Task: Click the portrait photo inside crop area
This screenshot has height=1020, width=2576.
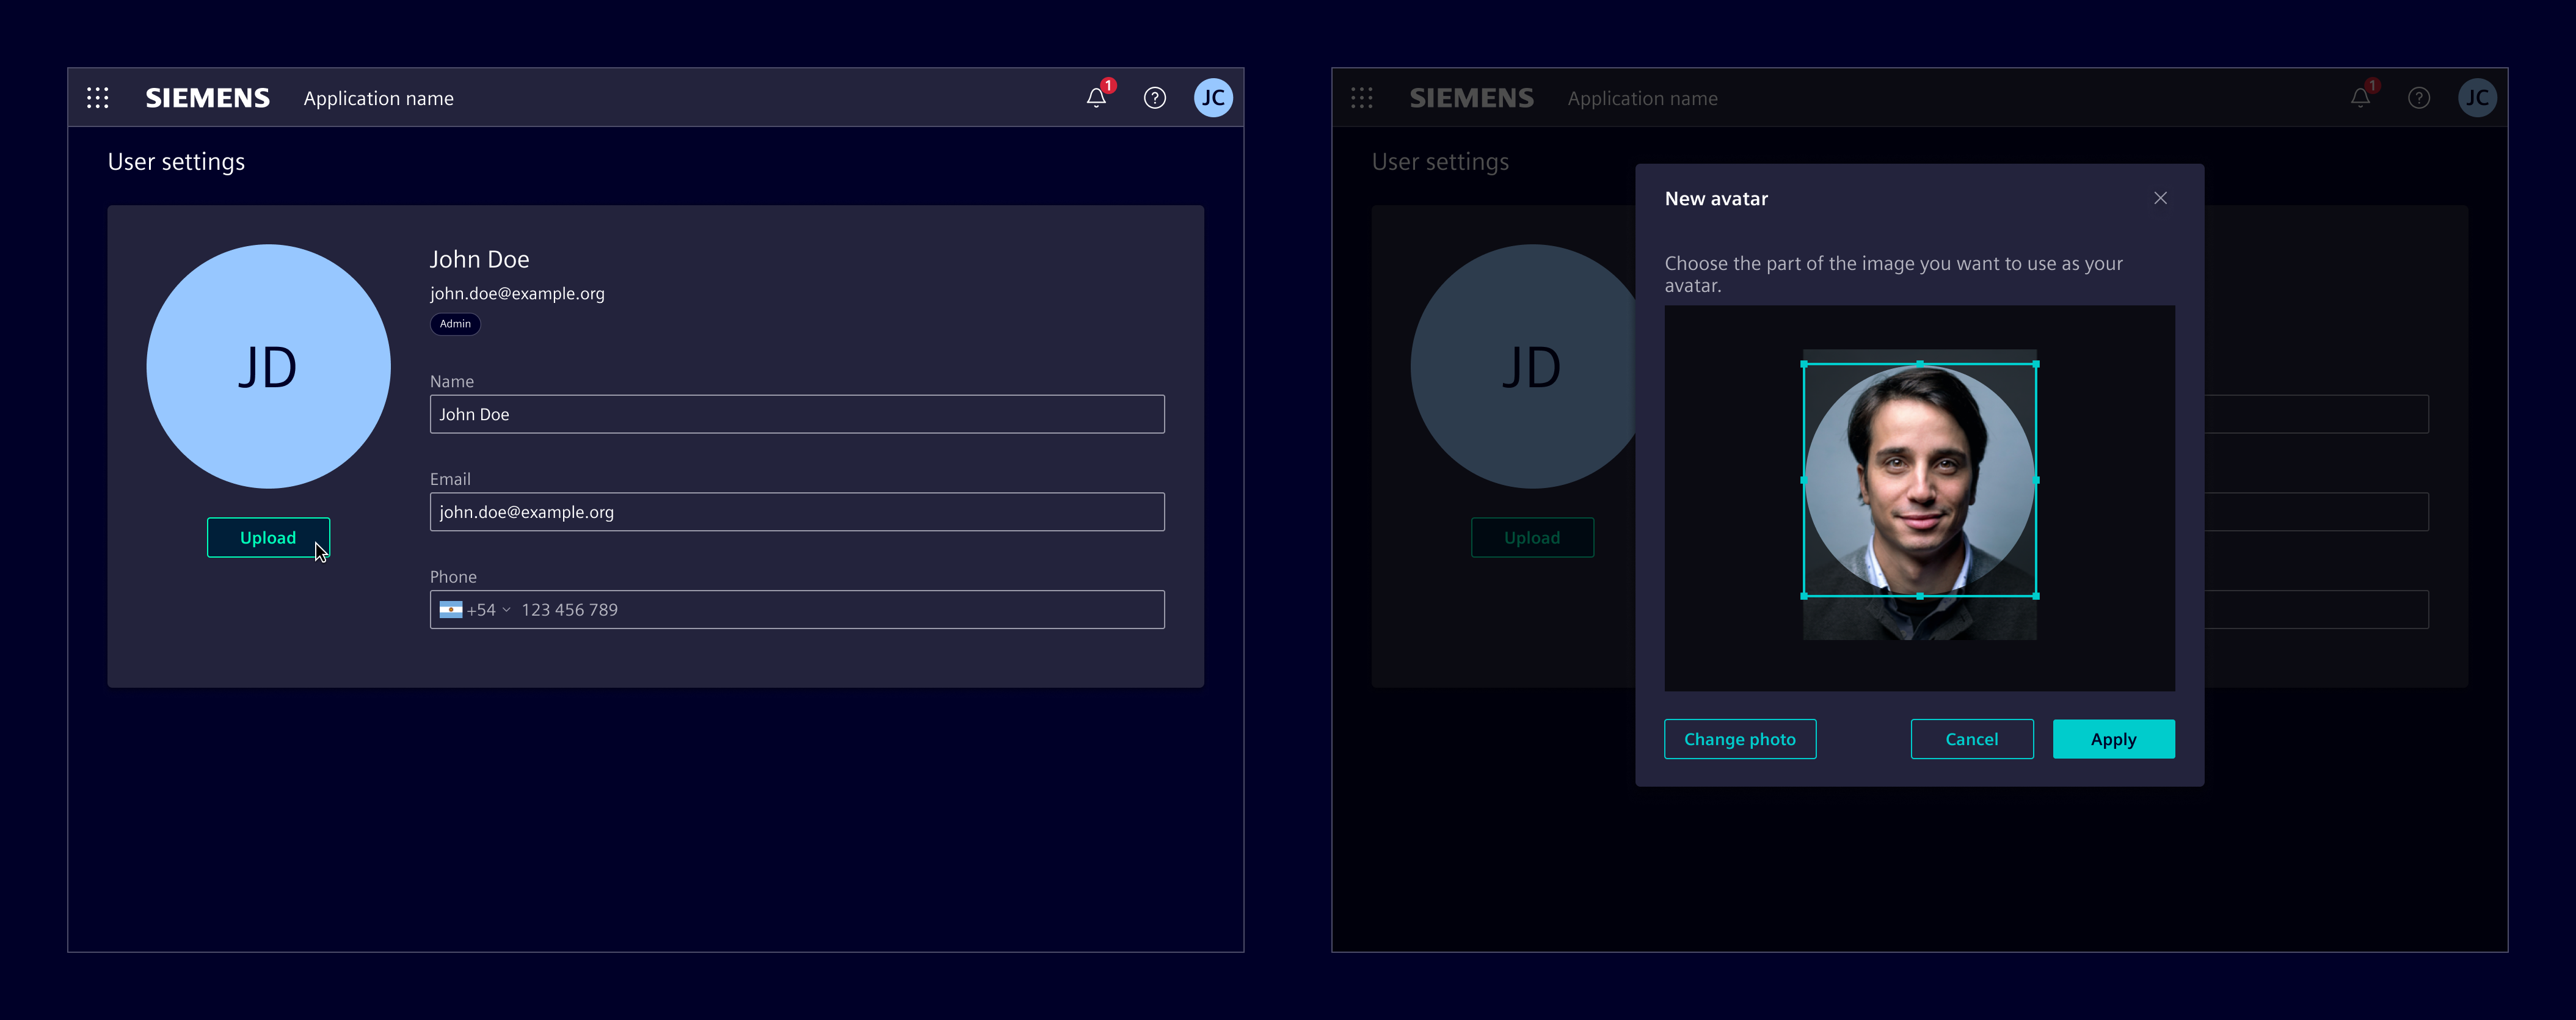Action: pos(1919,480)
